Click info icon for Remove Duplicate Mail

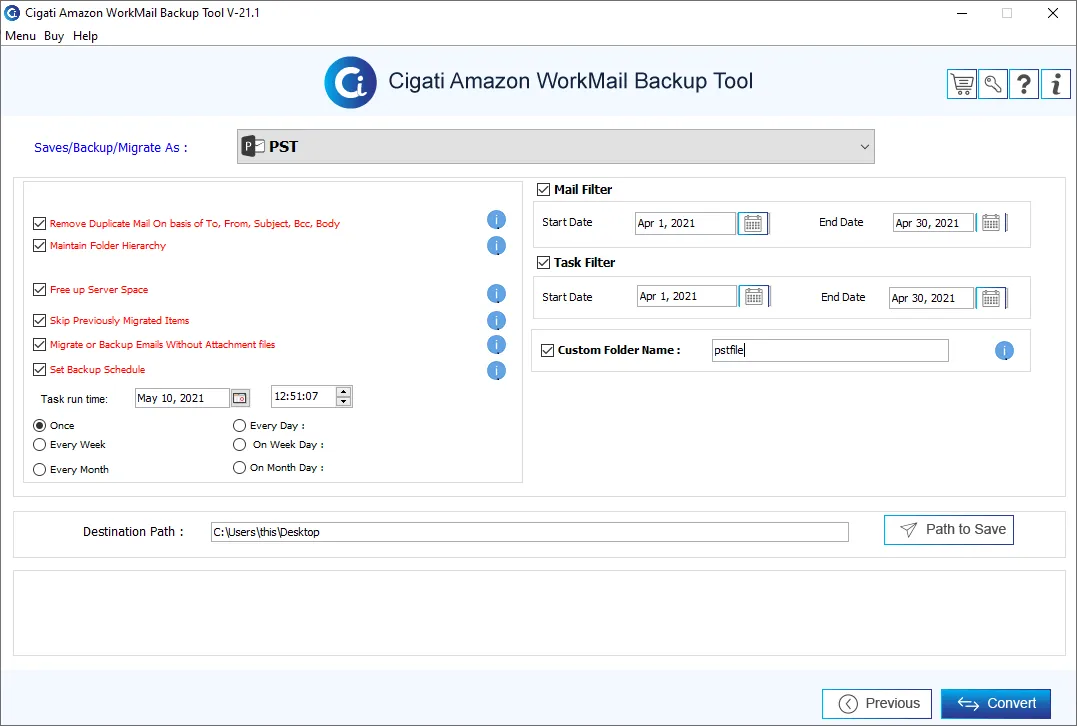pos(497,220)
